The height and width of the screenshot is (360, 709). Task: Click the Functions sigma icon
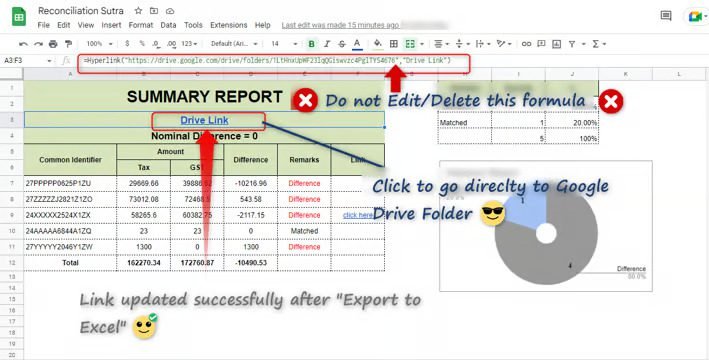(x=596, y=44)
